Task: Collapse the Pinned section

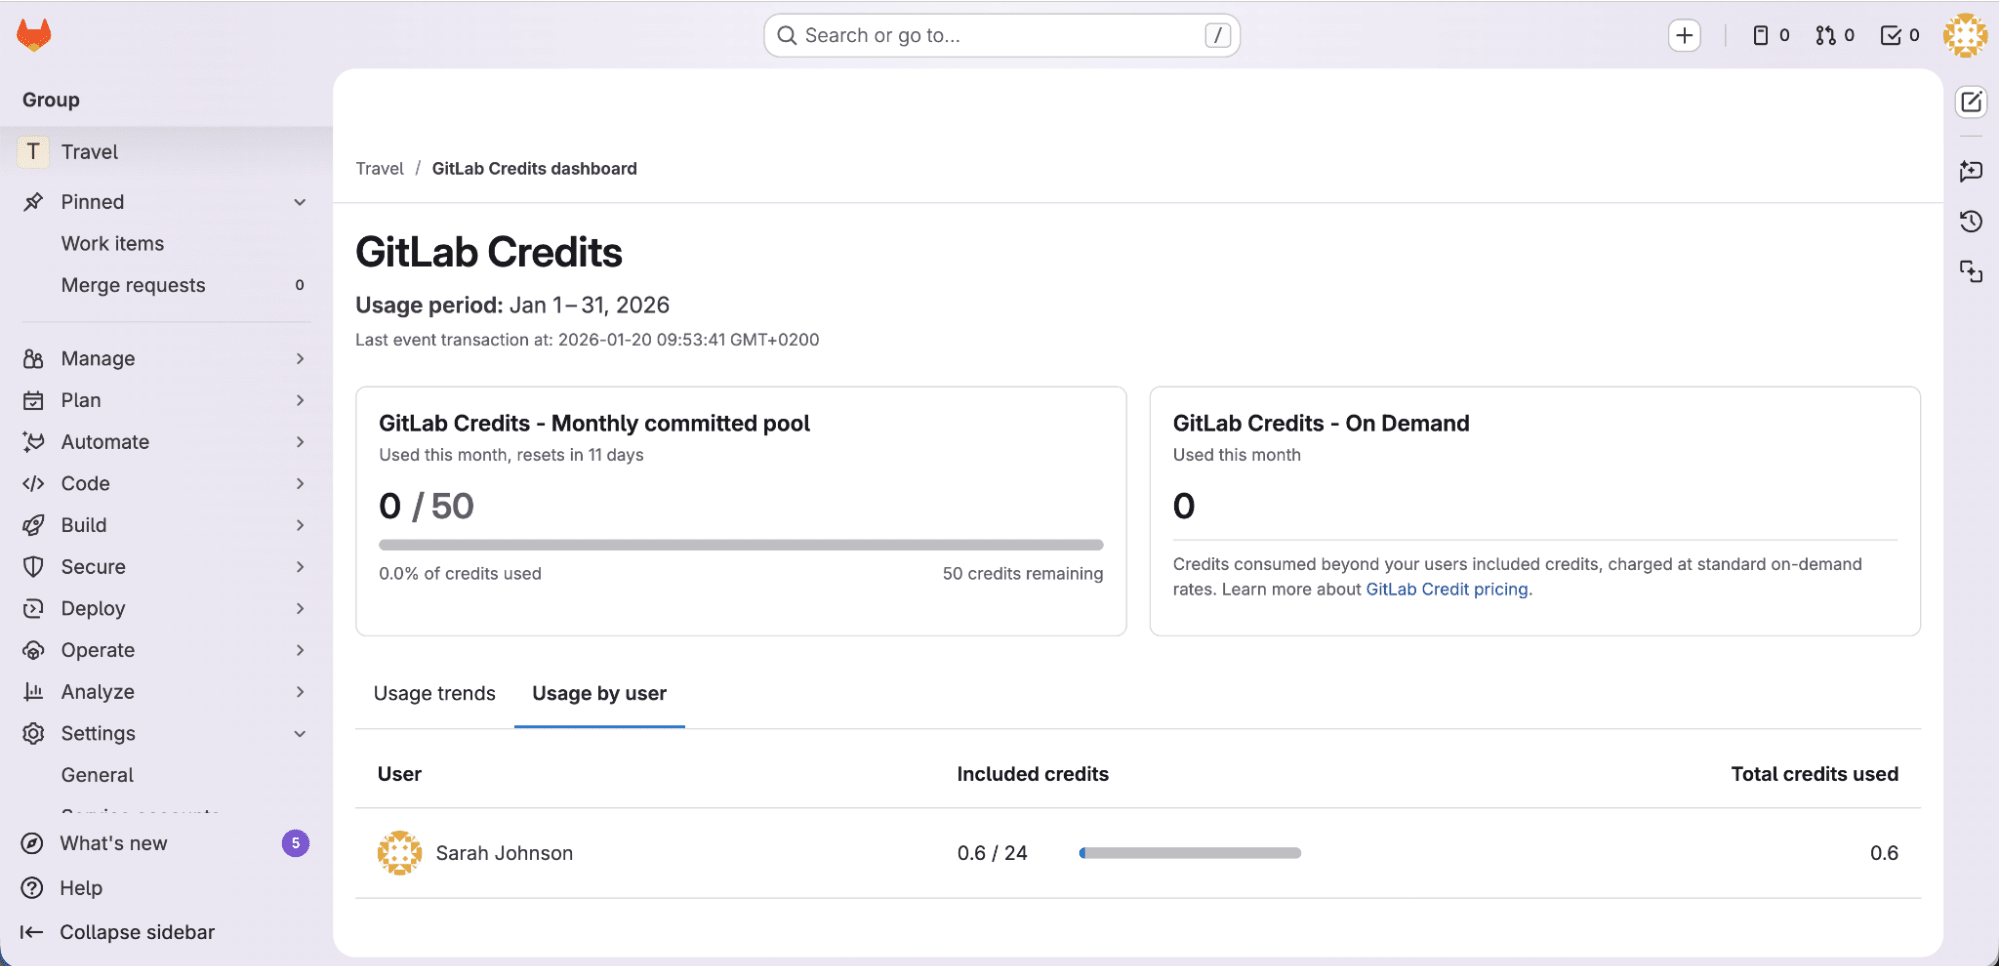Action: (299, 201)
